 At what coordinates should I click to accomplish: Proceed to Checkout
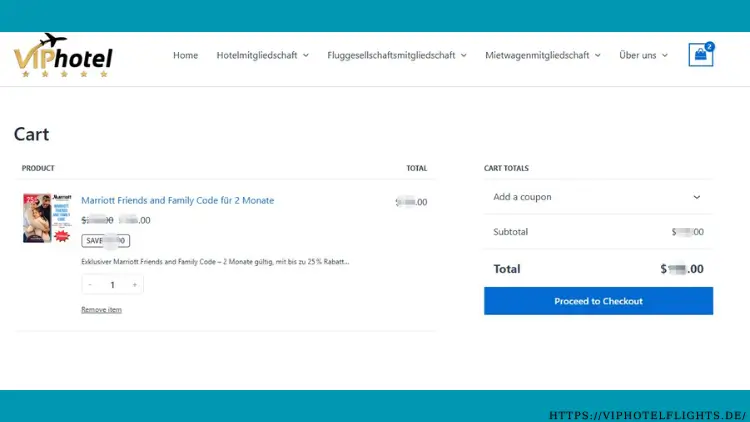pos(598,301)
